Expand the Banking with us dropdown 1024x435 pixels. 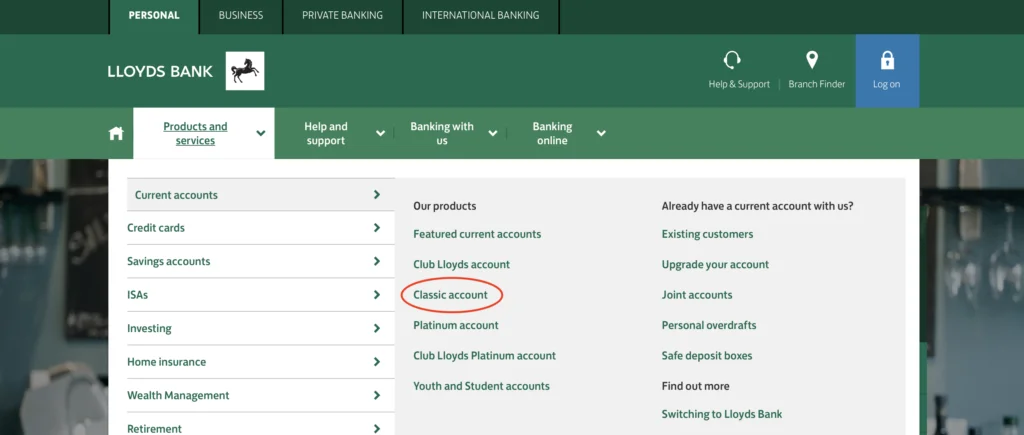[x=450, y=133]
